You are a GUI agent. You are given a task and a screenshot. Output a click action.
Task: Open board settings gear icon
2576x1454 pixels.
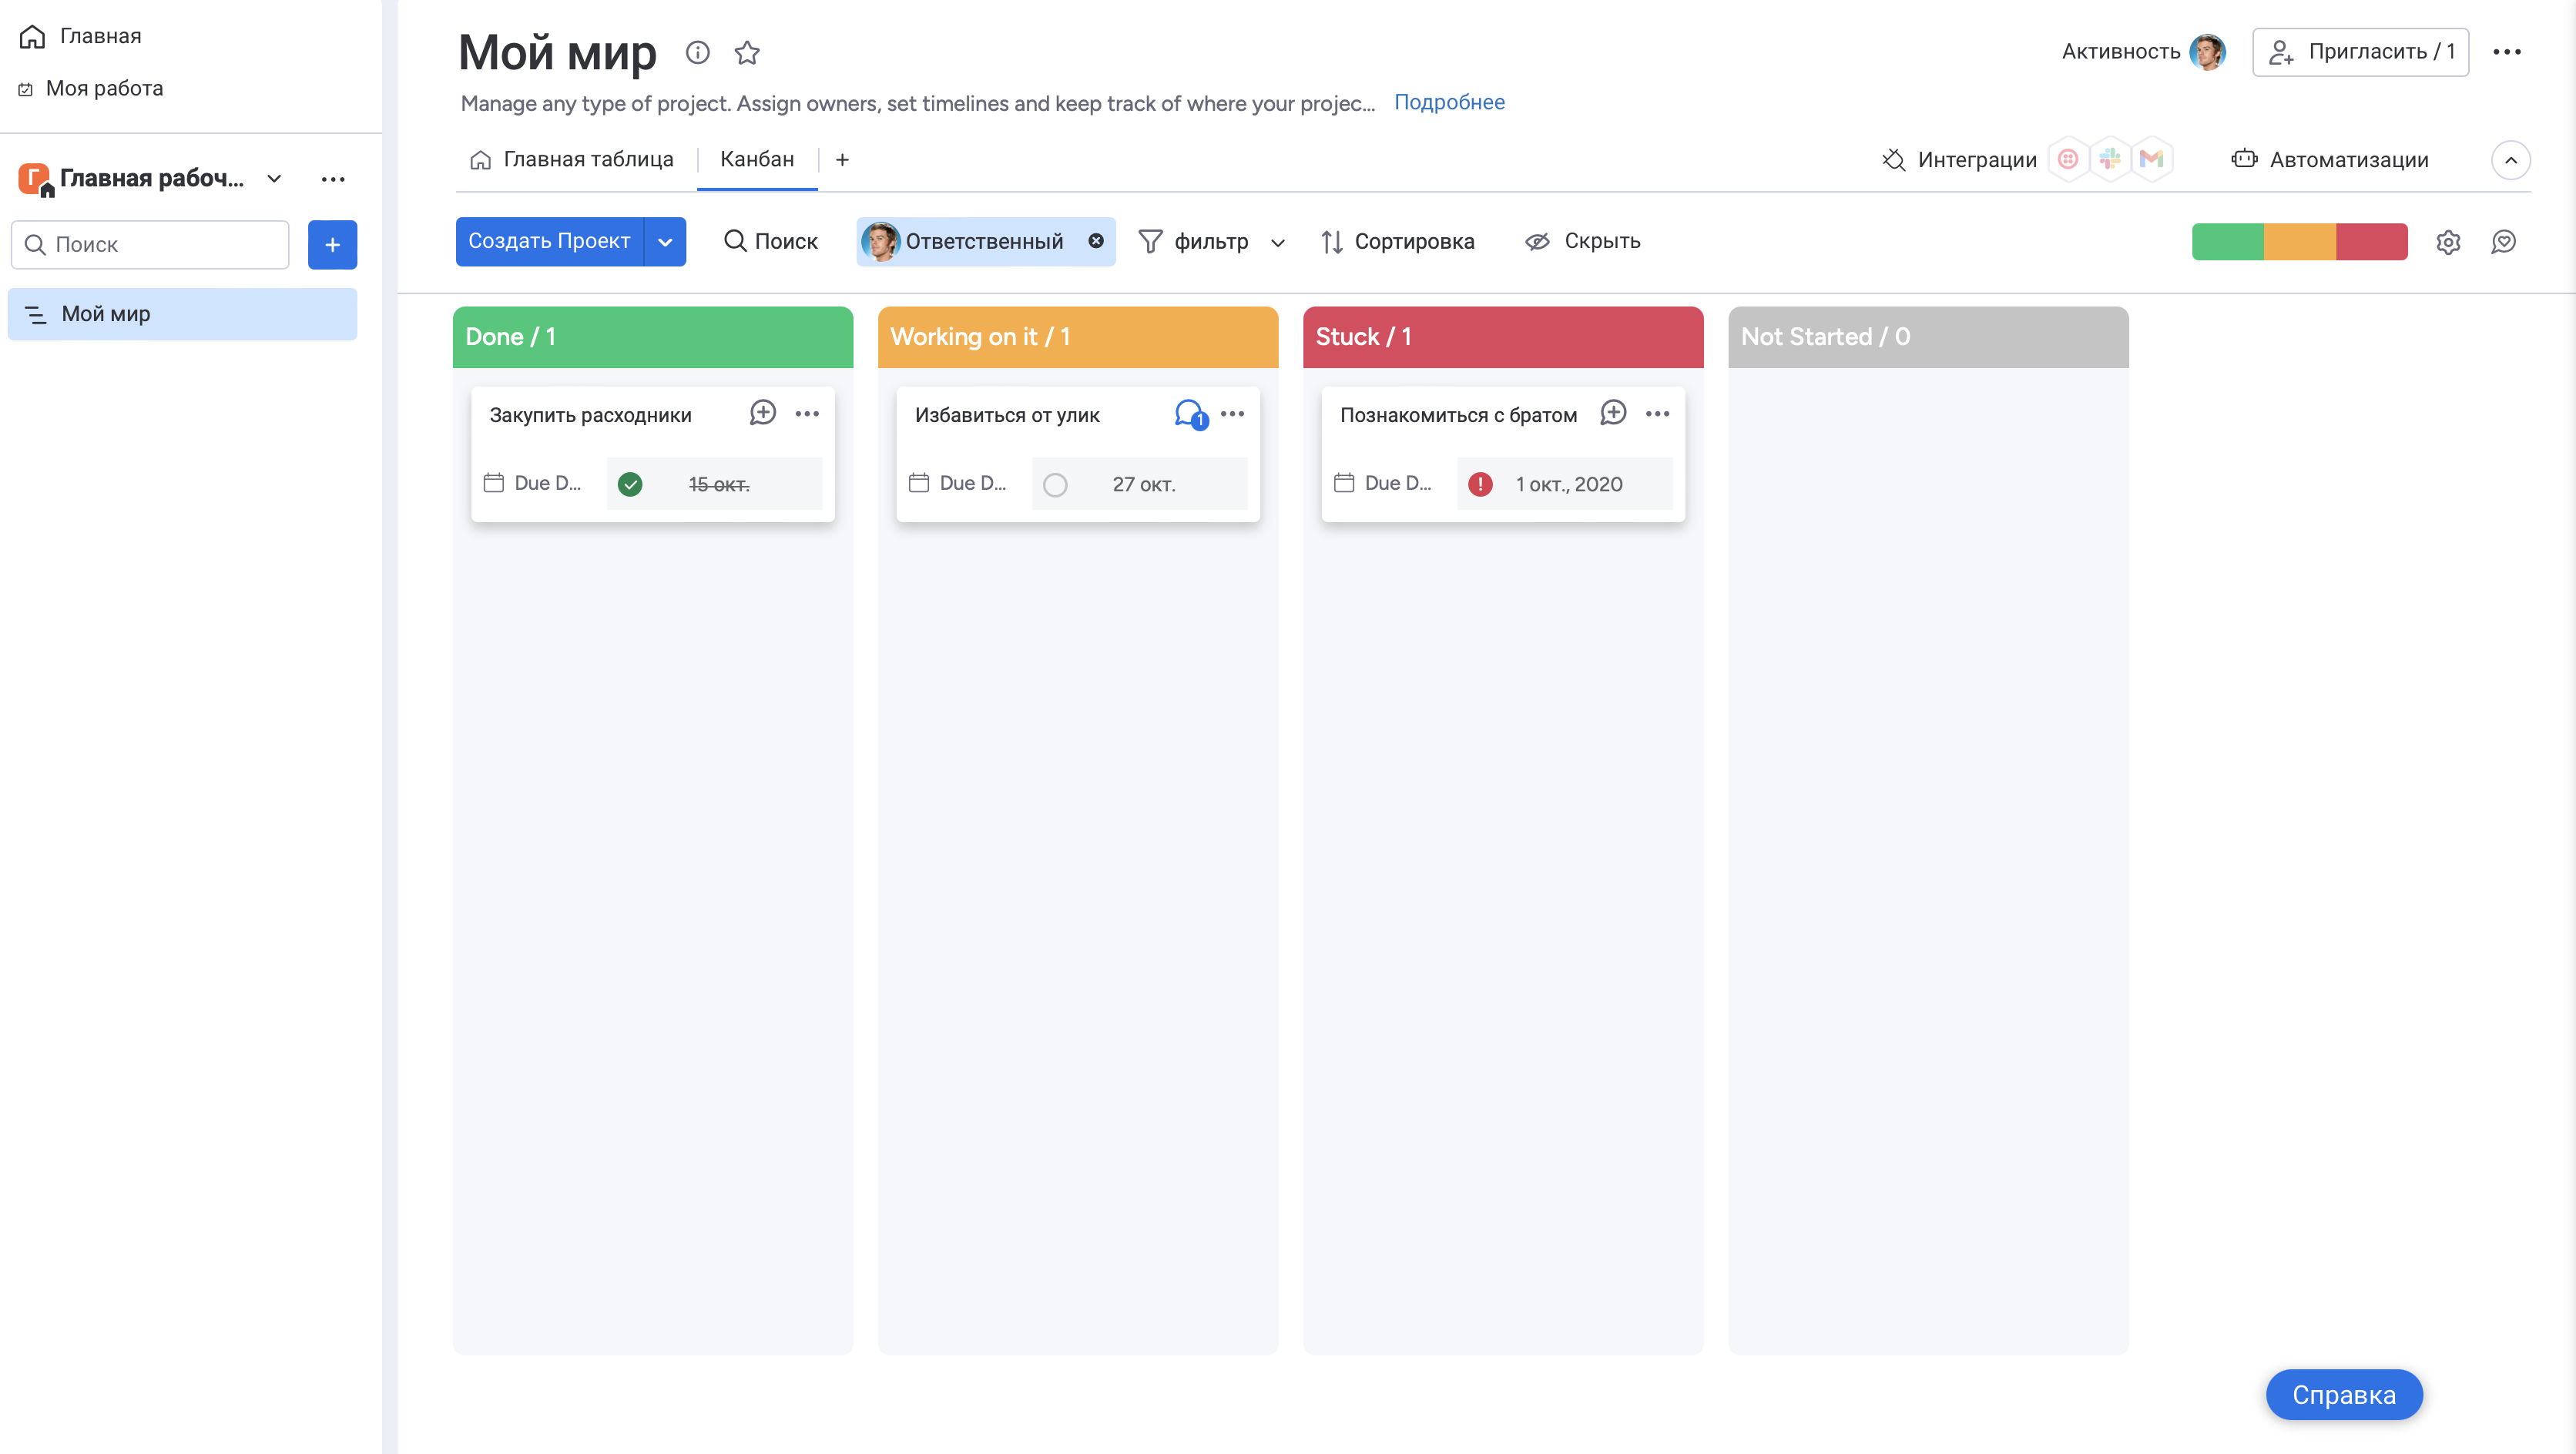(2447, 242)
